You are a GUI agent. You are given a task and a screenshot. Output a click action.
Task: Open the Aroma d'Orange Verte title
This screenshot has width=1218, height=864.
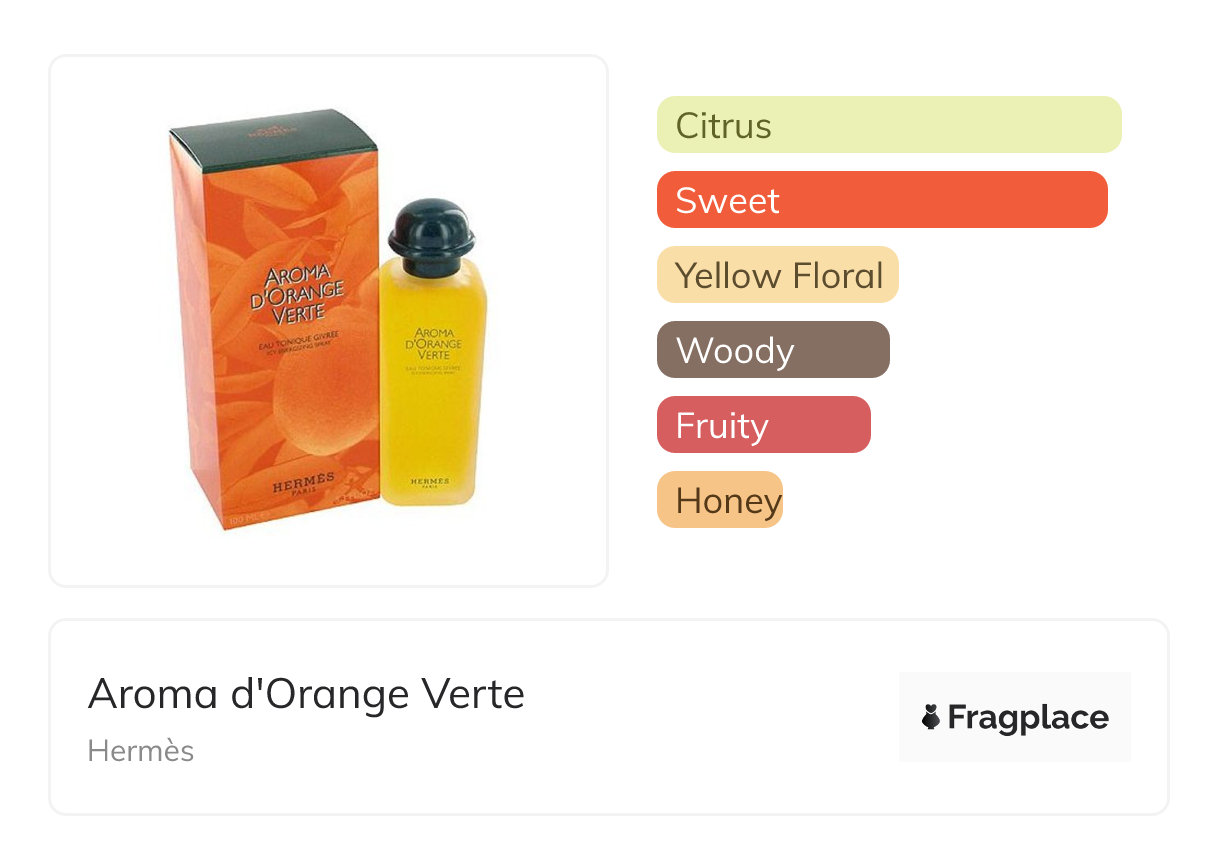tap(306, 693)
